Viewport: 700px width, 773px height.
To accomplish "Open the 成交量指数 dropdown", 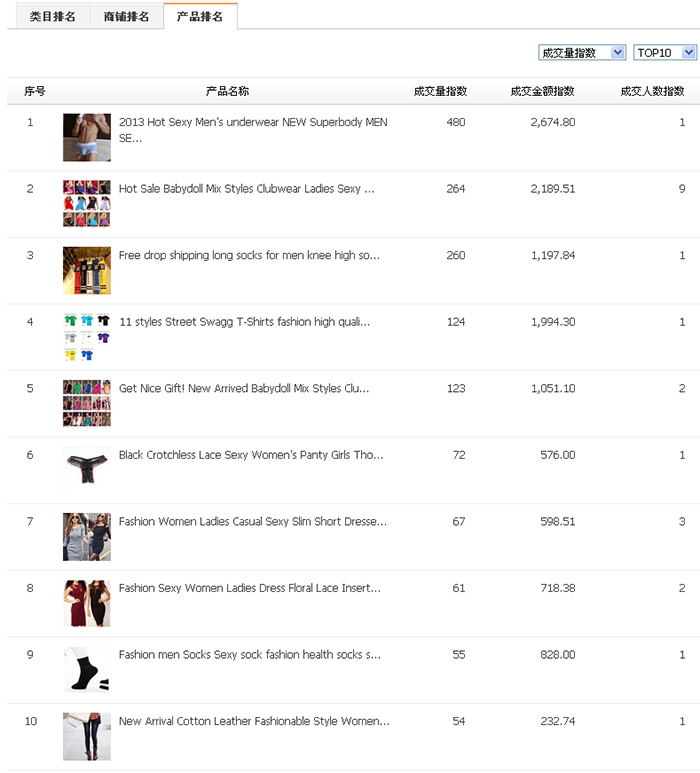I will [x=582, y=52].
